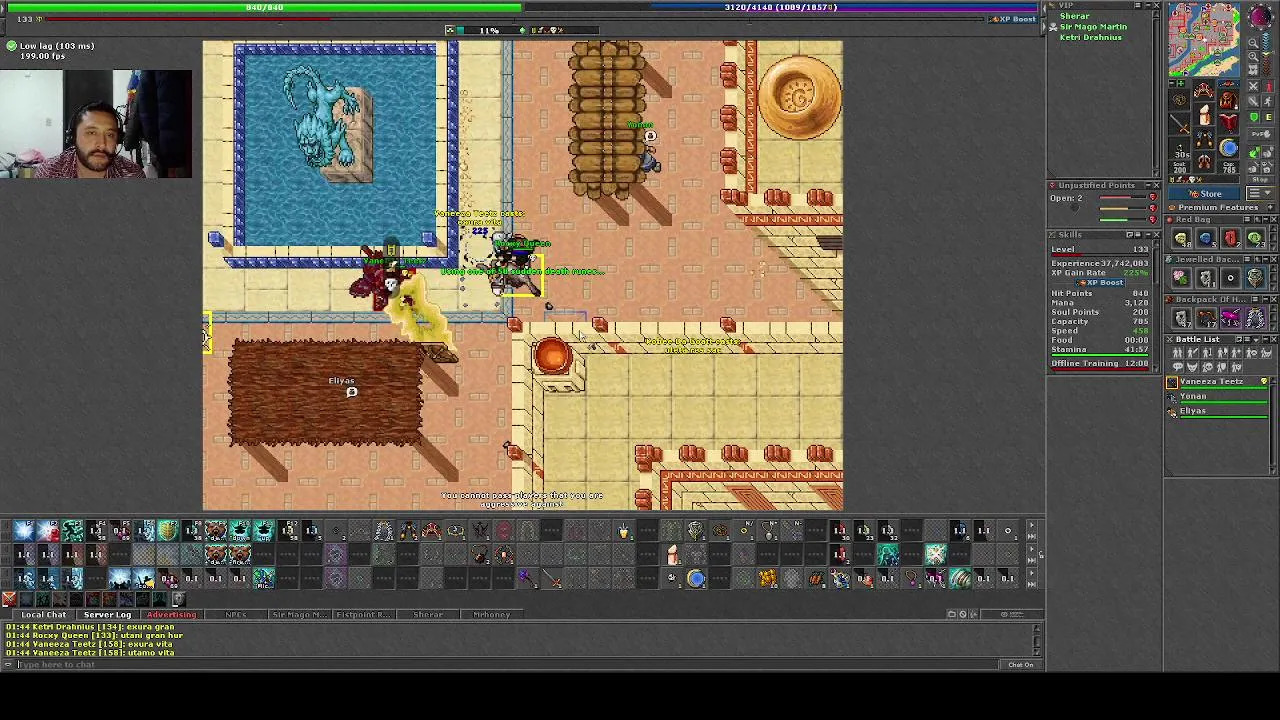Image resolution: width=1280 pixels, height=720 pixels.
Task: Pick pink flowers in Jewelled Backpack
Action: (1181, 277)
